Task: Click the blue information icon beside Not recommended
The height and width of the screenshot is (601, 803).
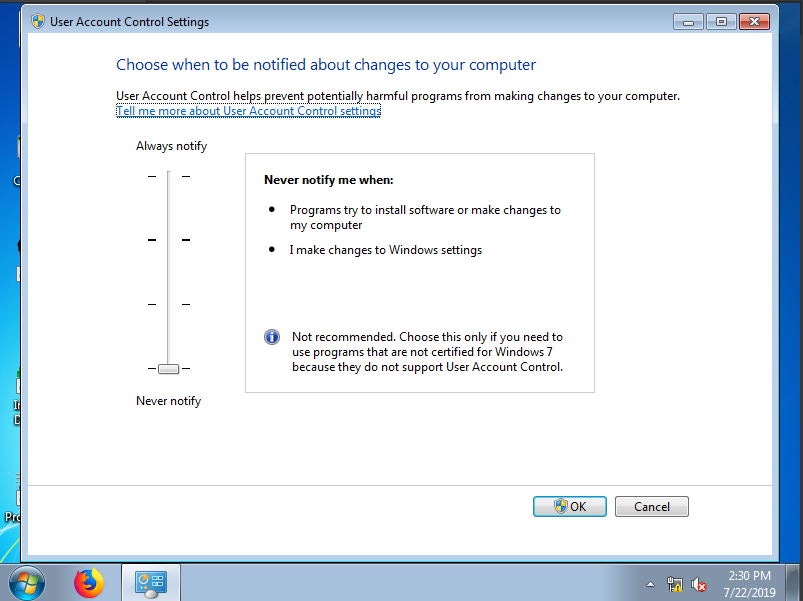Action: 272,337
